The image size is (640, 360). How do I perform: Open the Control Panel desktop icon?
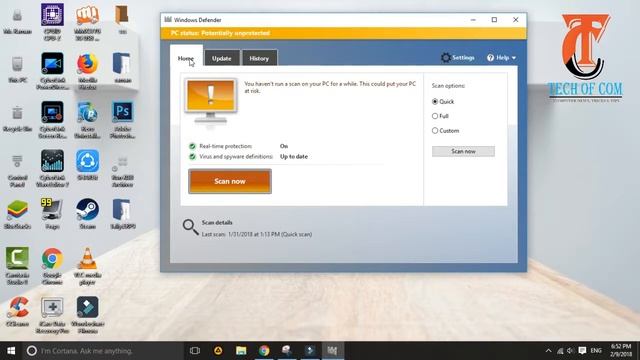(x=17, y=171)
